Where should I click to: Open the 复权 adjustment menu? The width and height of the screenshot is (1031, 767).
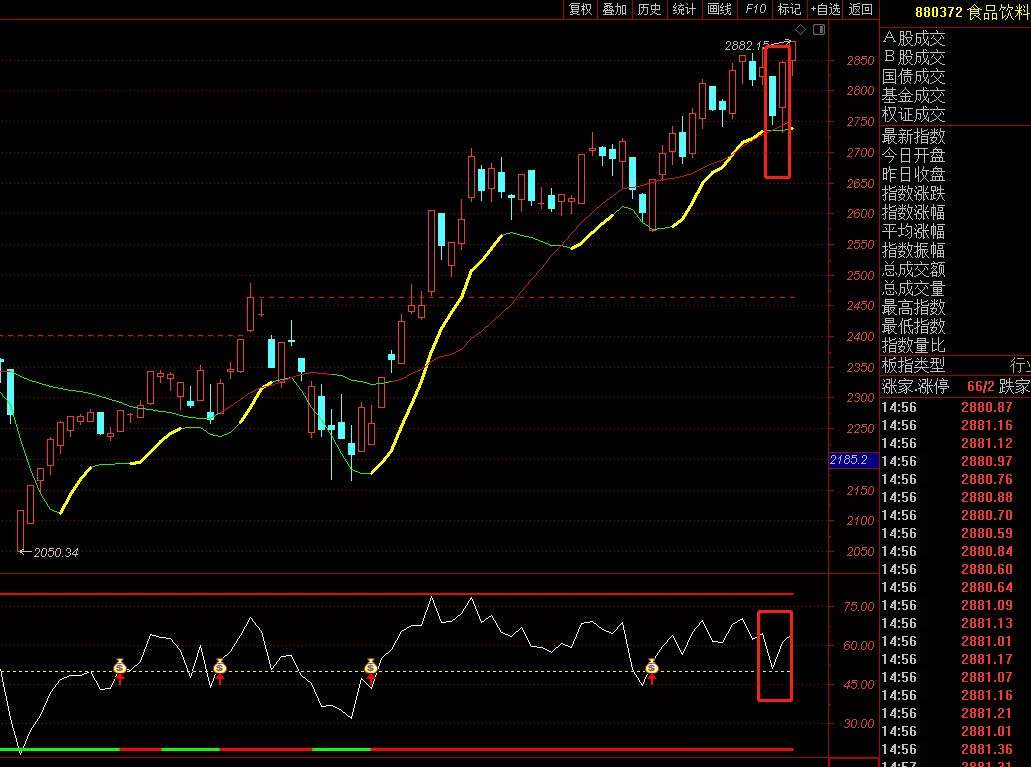point(580,9)
